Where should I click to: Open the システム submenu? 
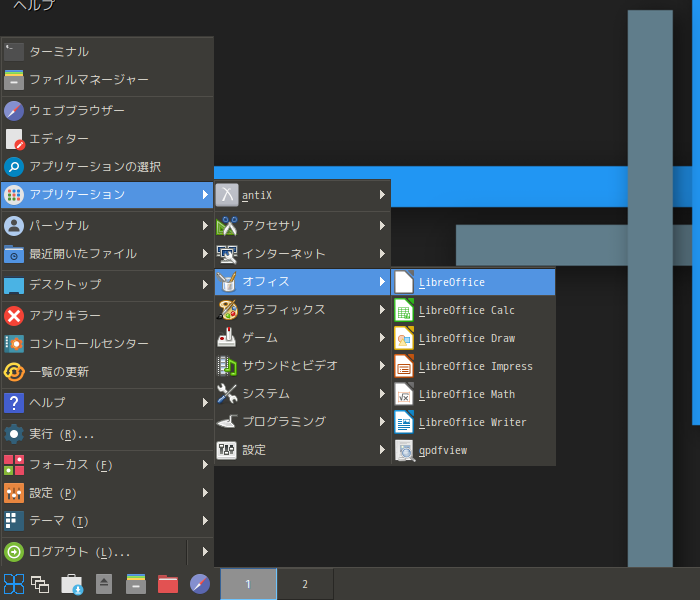point(302,394)
